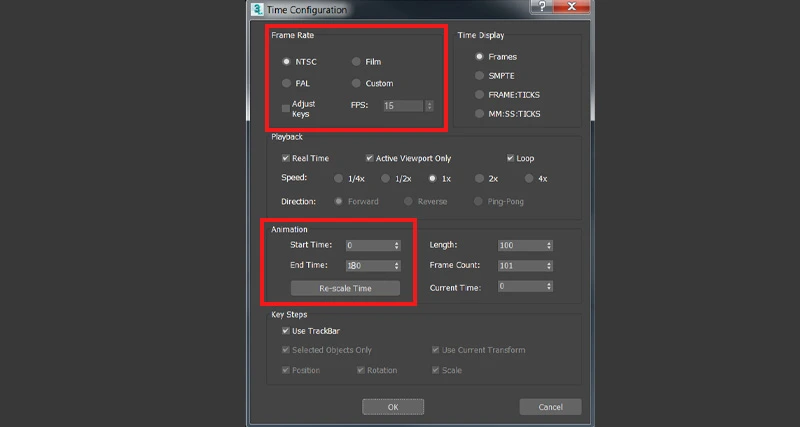The width and height of the screenshot is (800, 427).
Task: Uncheck the Use TrackBar checkbox
Action: (x=286, y=331)
